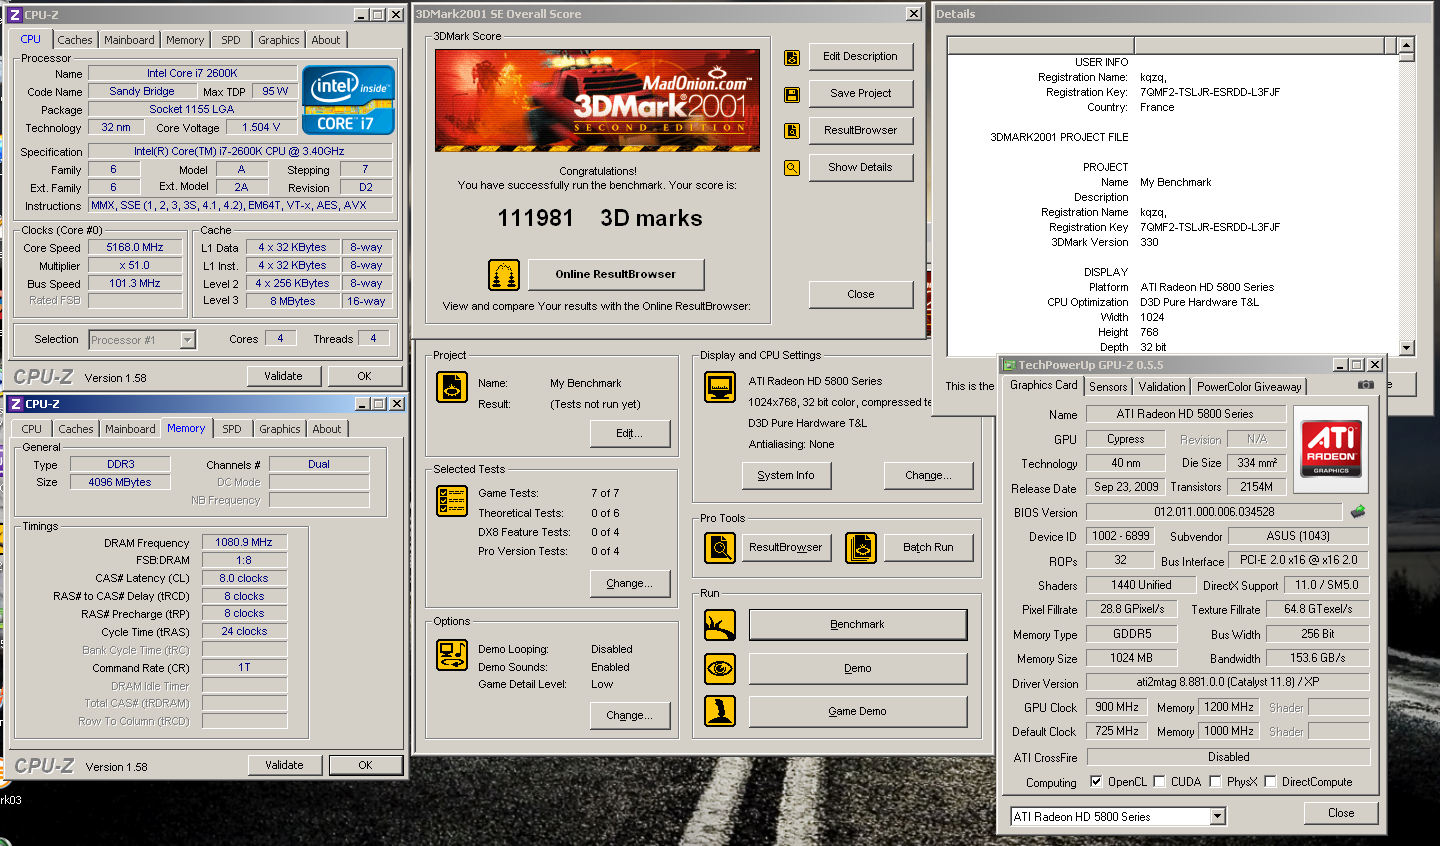Open the PowerColor Giveaway tab in GPU-Z

pyautogui.click(x=1249, y=387)
